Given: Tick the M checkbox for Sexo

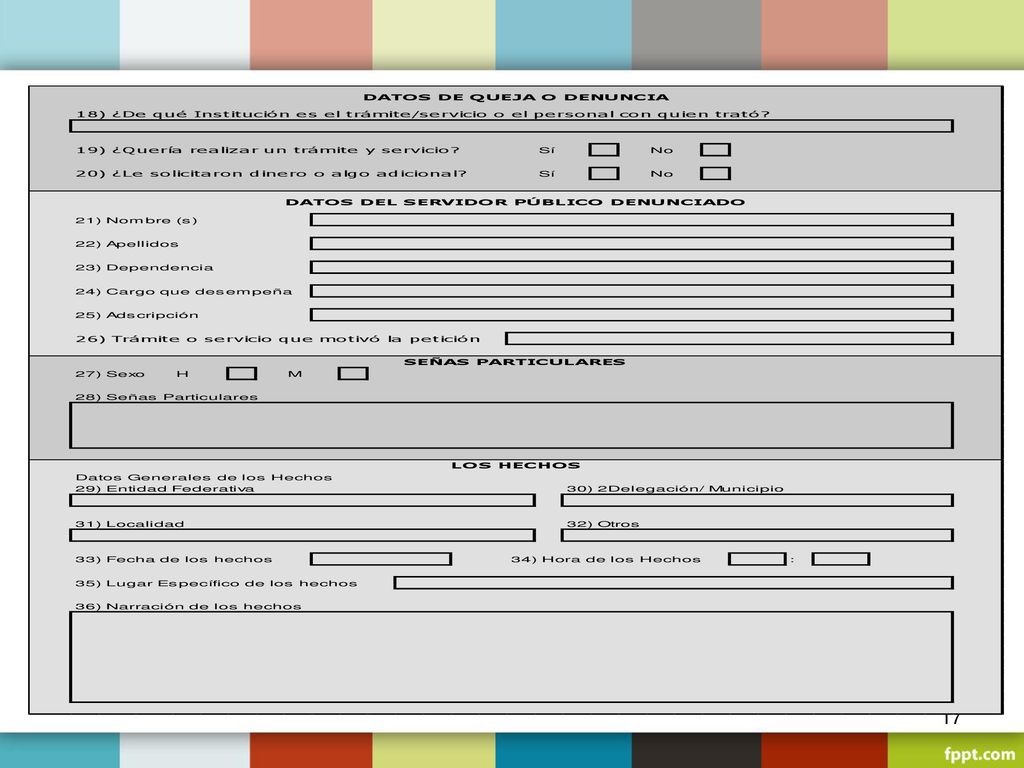Looking at the screenshot, I should pos(353,373).
